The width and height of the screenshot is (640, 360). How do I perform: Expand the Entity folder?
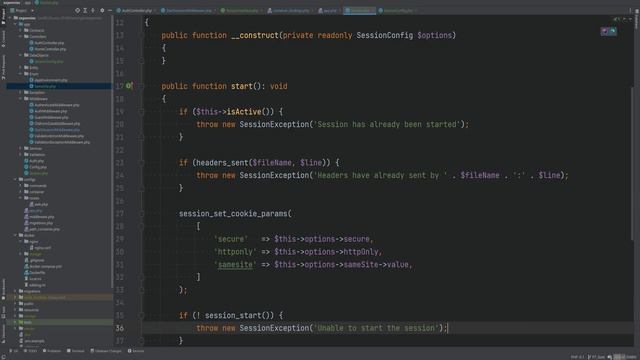(21, 67)
